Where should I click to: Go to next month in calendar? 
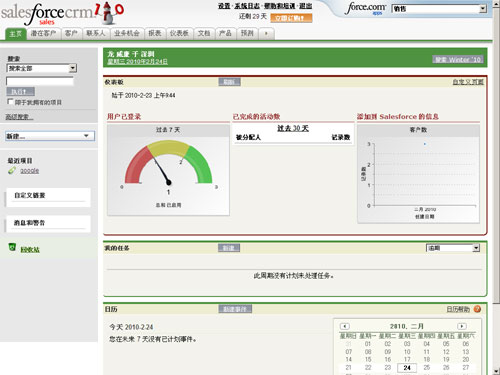(x=462, y=326)
